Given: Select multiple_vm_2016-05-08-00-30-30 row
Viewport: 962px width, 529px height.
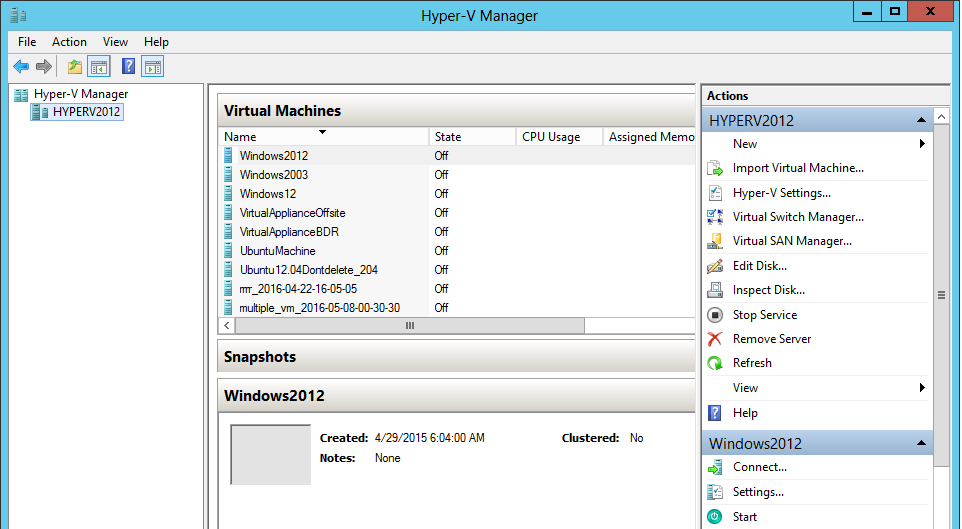Looking at the screenshot, I should [x=457, y=307].
